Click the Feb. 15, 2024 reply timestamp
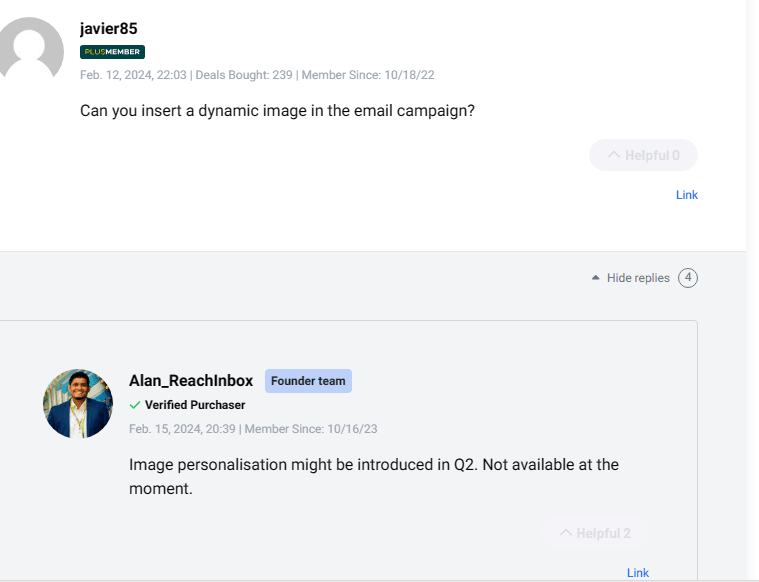The width and height of the screenshot is (759, 582). click(x=182, y=429)
